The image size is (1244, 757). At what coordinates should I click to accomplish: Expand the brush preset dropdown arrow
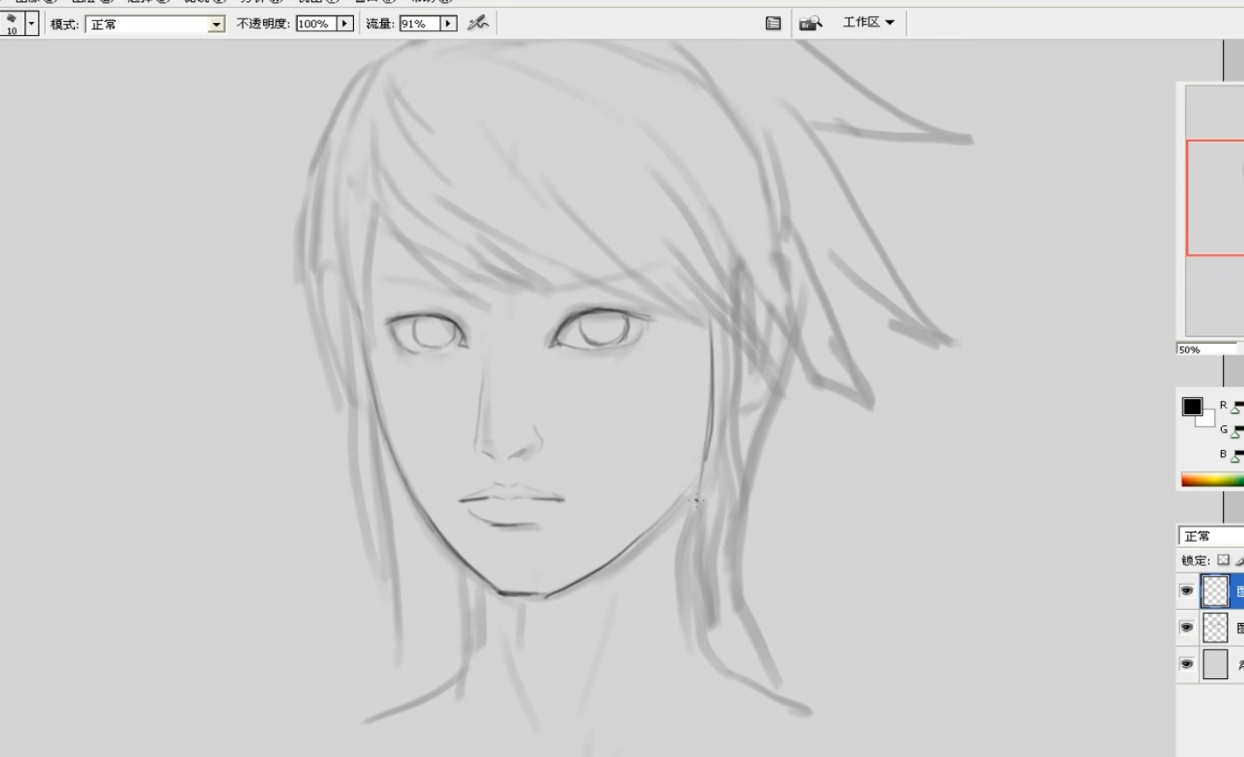click(32, 23)
